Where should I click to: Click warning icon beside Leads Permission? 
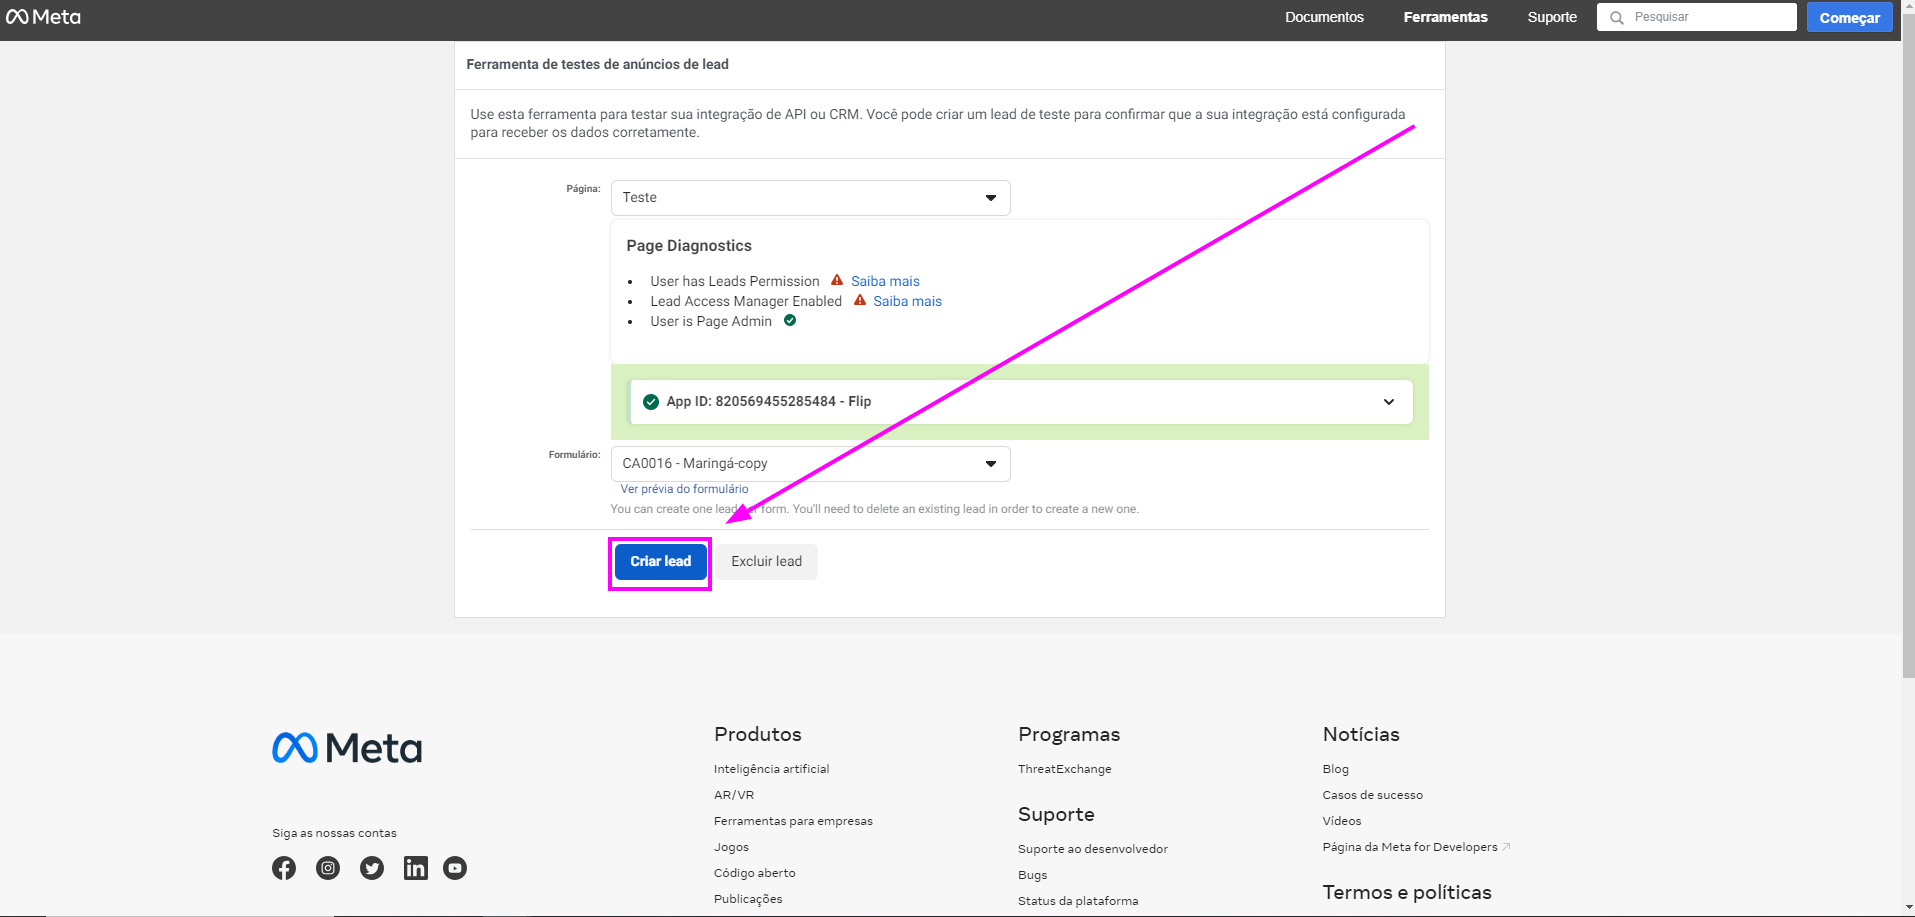pos(837,281)
